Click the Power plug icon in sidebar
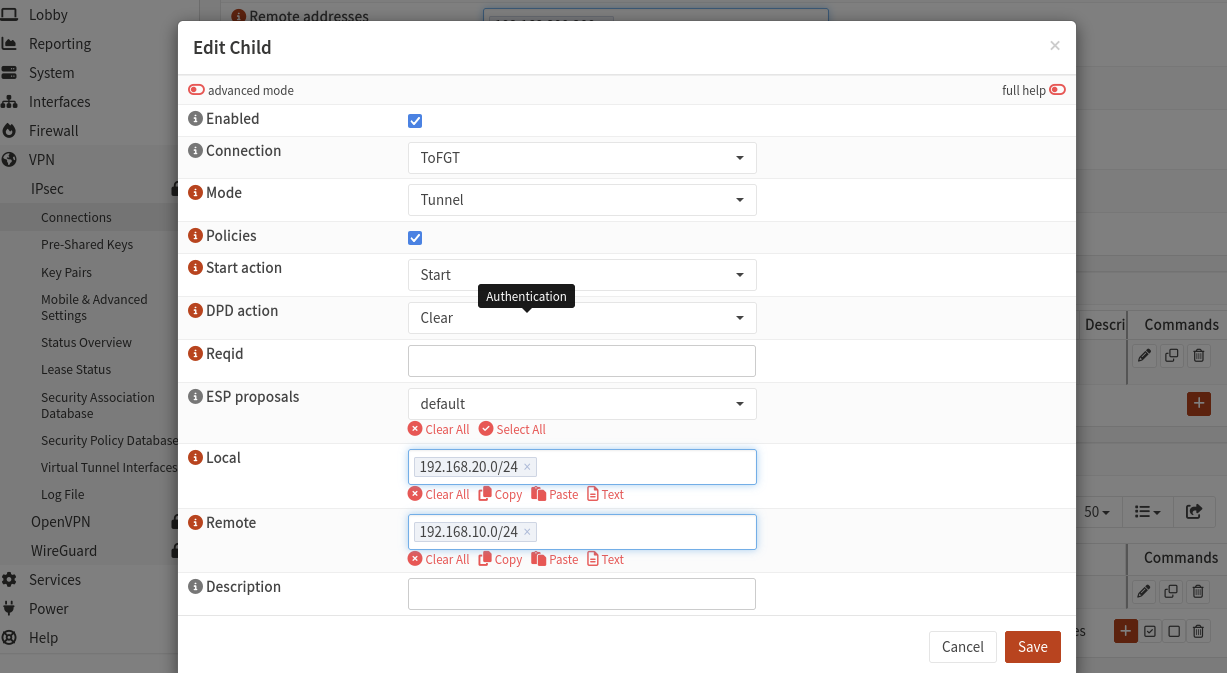 9,609
